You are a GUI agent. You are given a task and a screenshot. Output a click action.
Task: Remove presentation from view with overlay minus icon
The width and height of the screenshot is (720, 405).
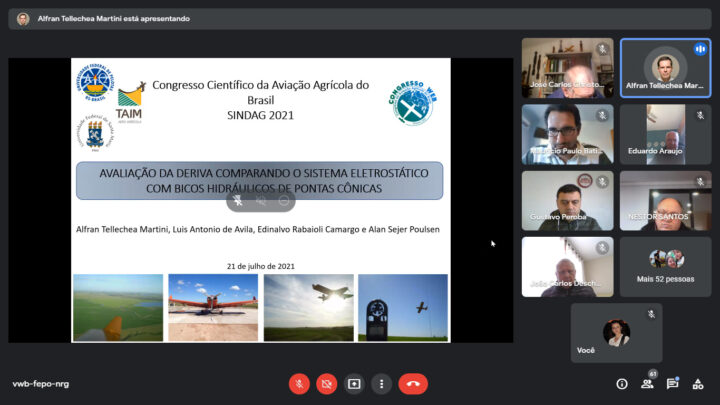(x=284, y=200)
